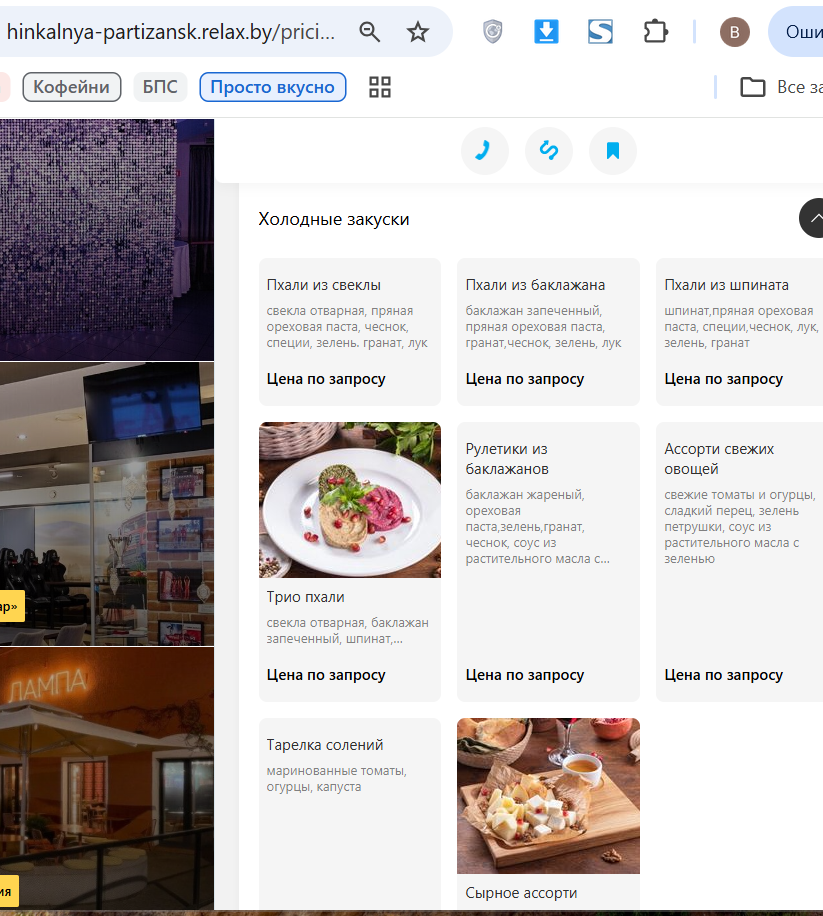Open the Тарелка солений card
Image resolution: width=823 pixels, height=916 pixels.
coord(350,813)
